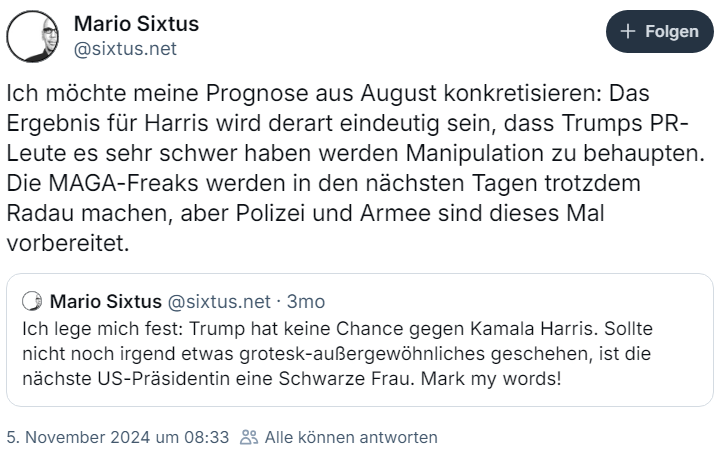Click Mario Sixtus's profile avatar

[x=32, y=37]
